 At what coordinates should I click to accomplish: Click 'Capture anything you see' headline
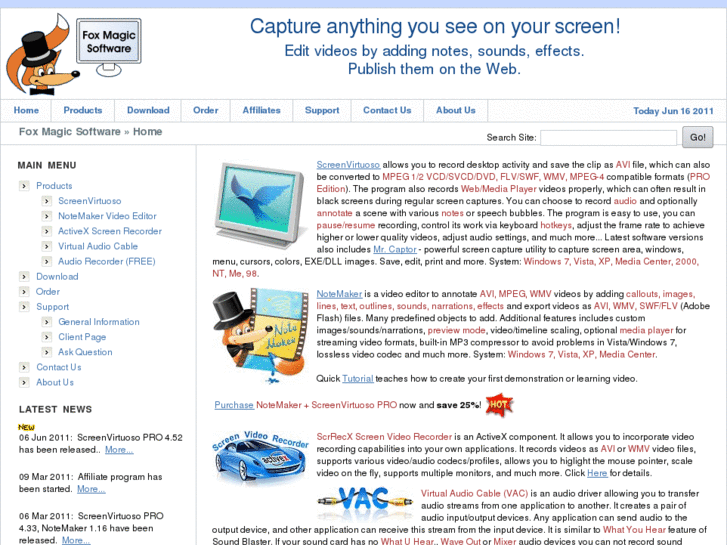coord(435,26)
